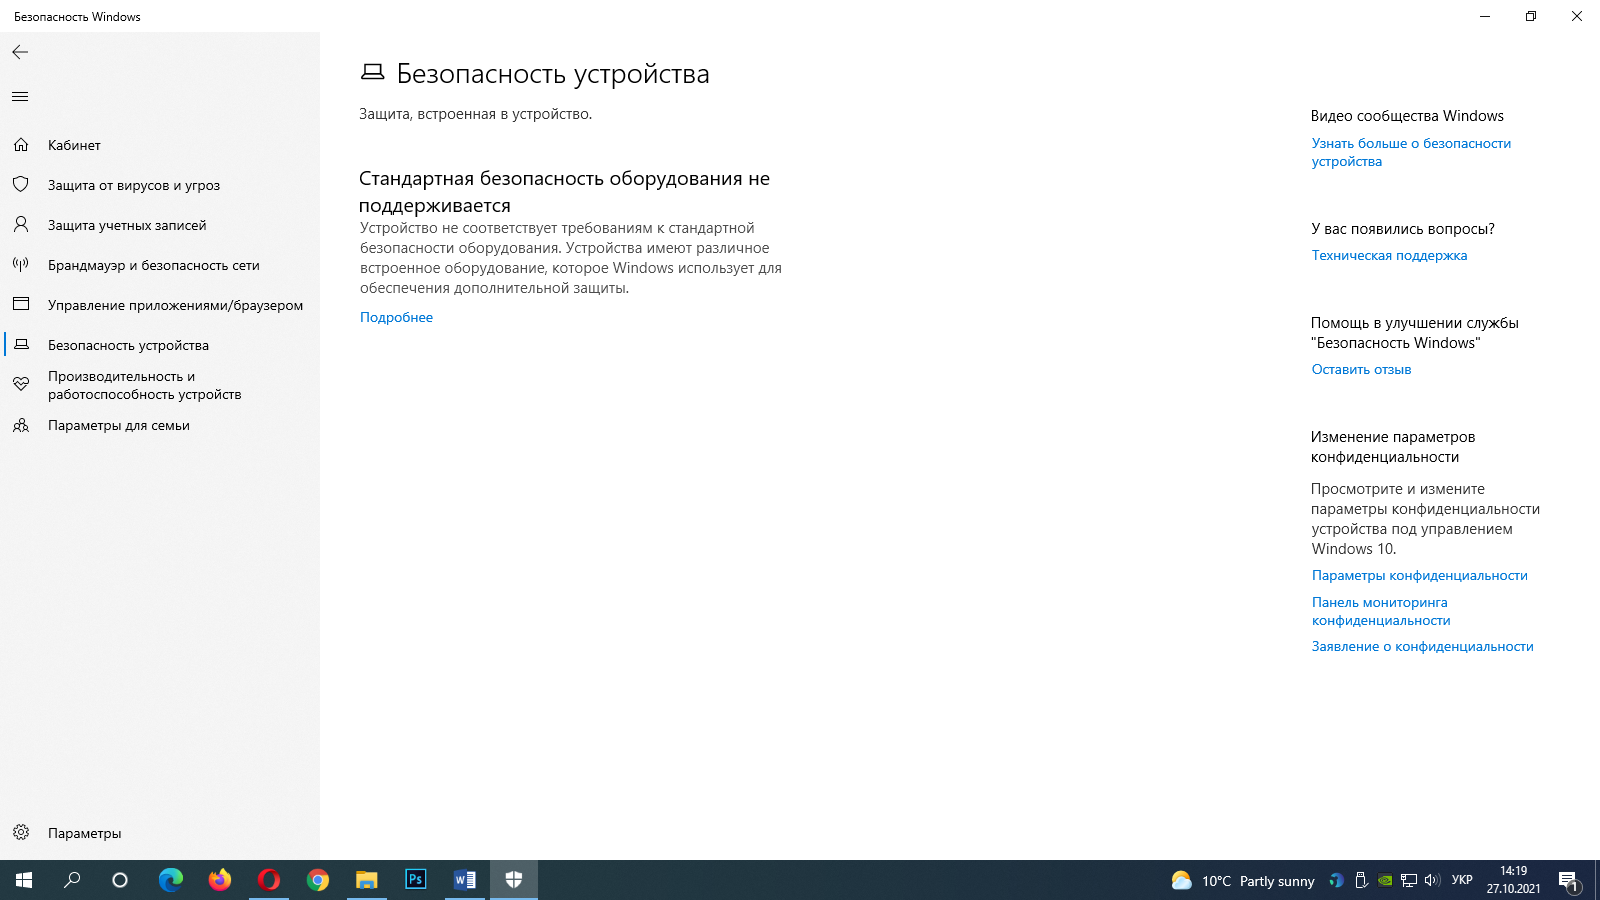Viewport: 1600px width, 900px height.
Task: Open taskbar search magnifier
Action: pyautogui.click(x=72, y=880)
